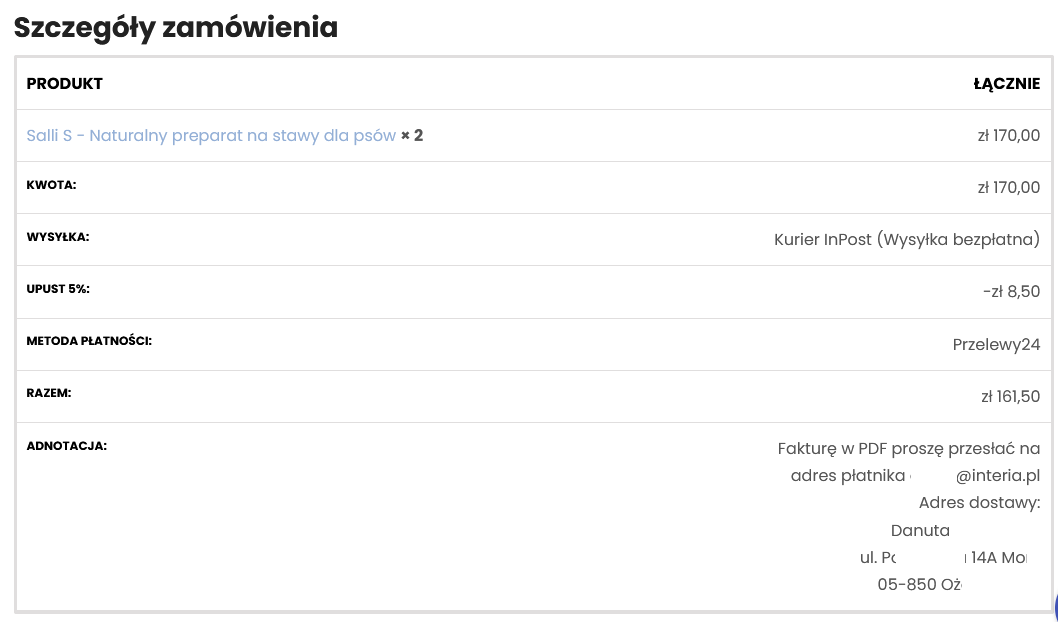Image resolution: width=1058 pixels, height=622 pixels.
Task: Click the RAZEM label
Action: 49,393
